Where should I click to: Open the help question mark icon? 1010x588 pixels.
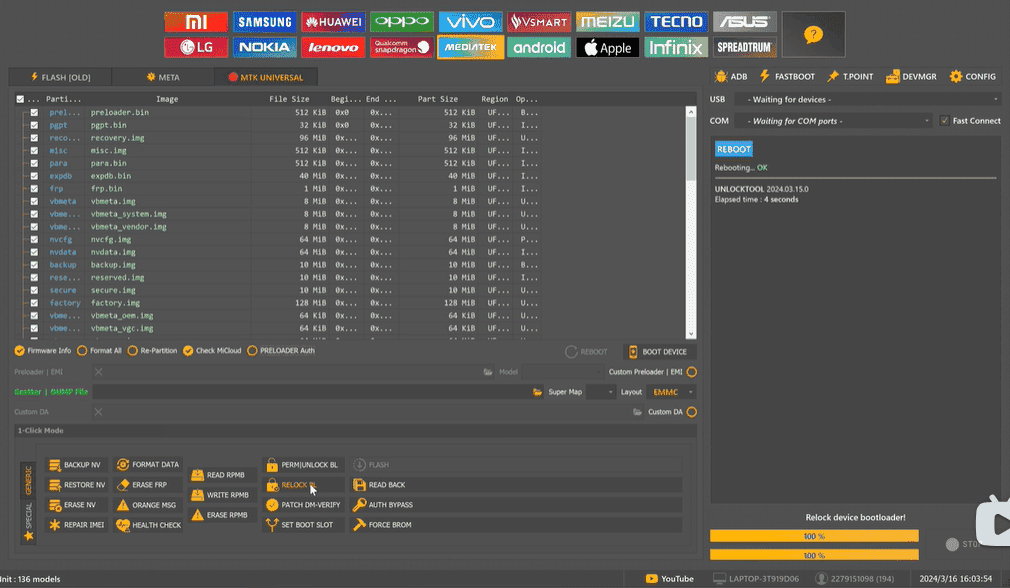pyautogui.click(x=813, y=34)
